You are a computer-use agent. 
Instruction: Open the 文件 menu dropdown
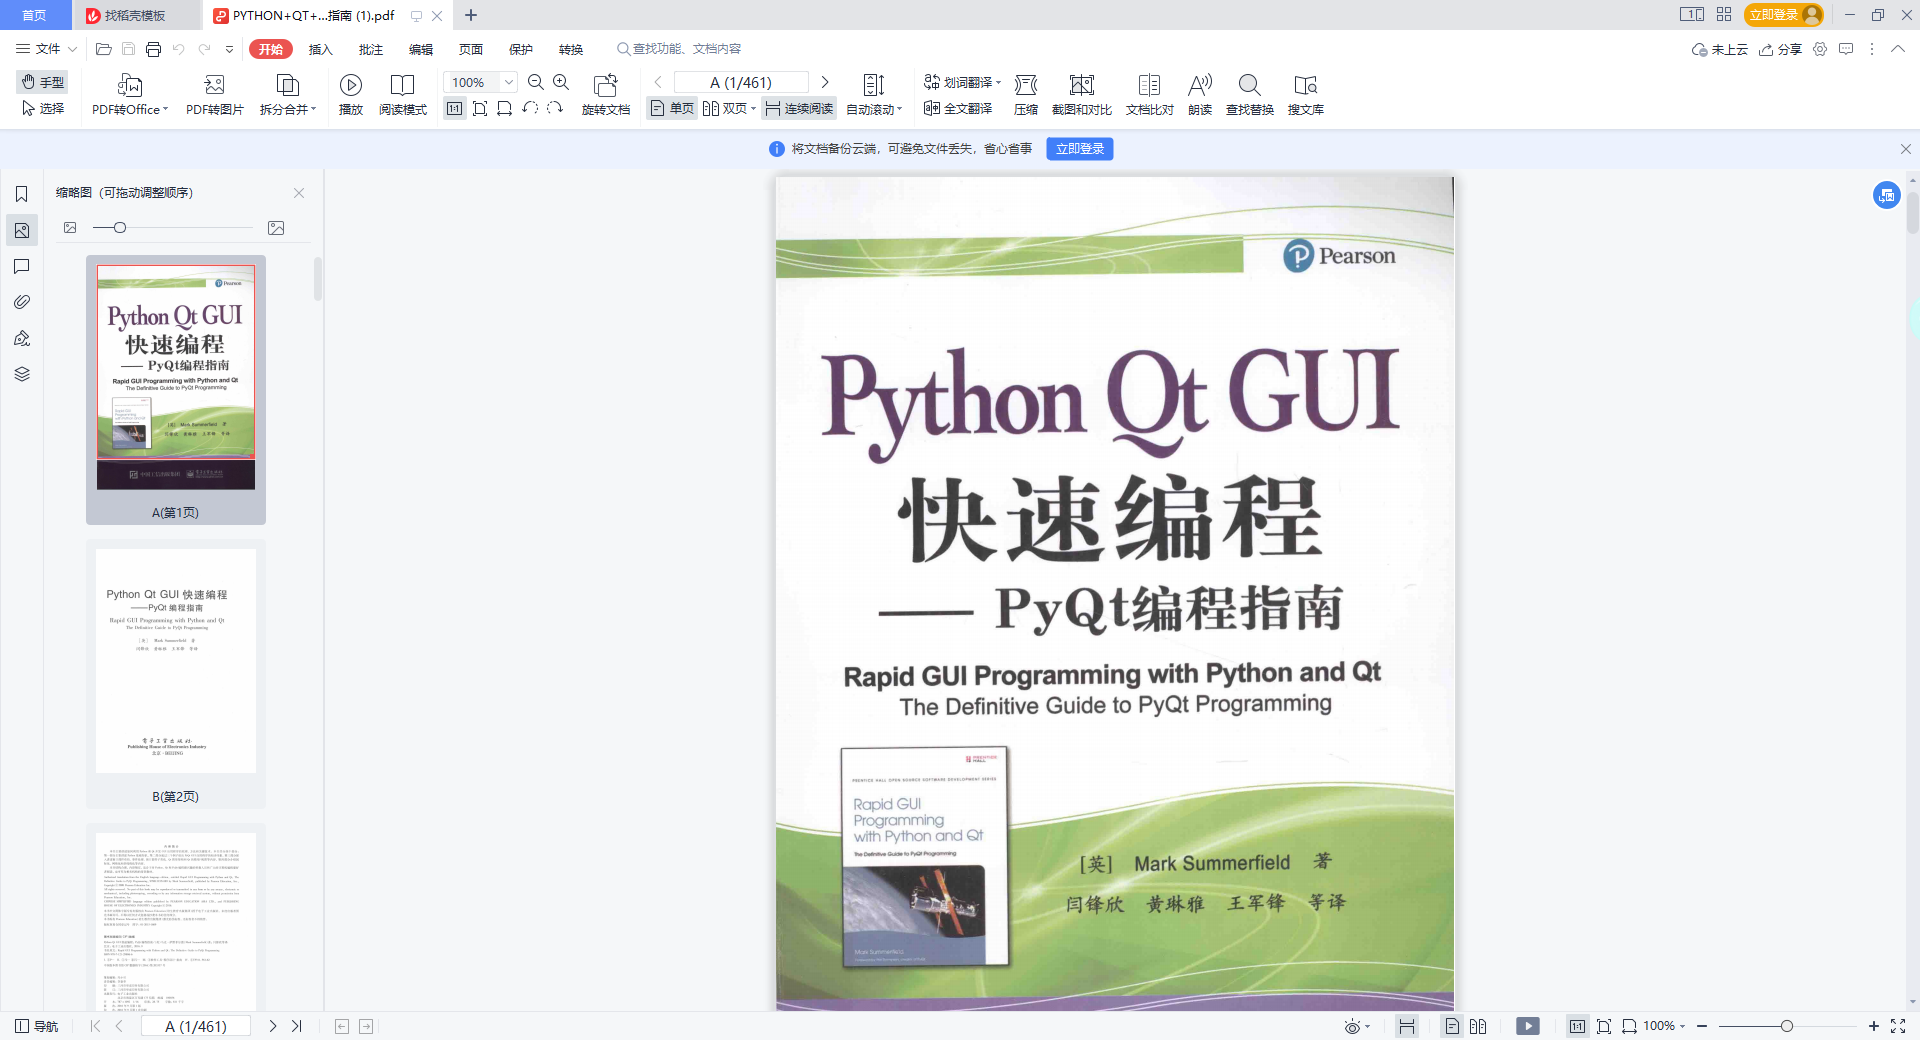coord(47,49)
